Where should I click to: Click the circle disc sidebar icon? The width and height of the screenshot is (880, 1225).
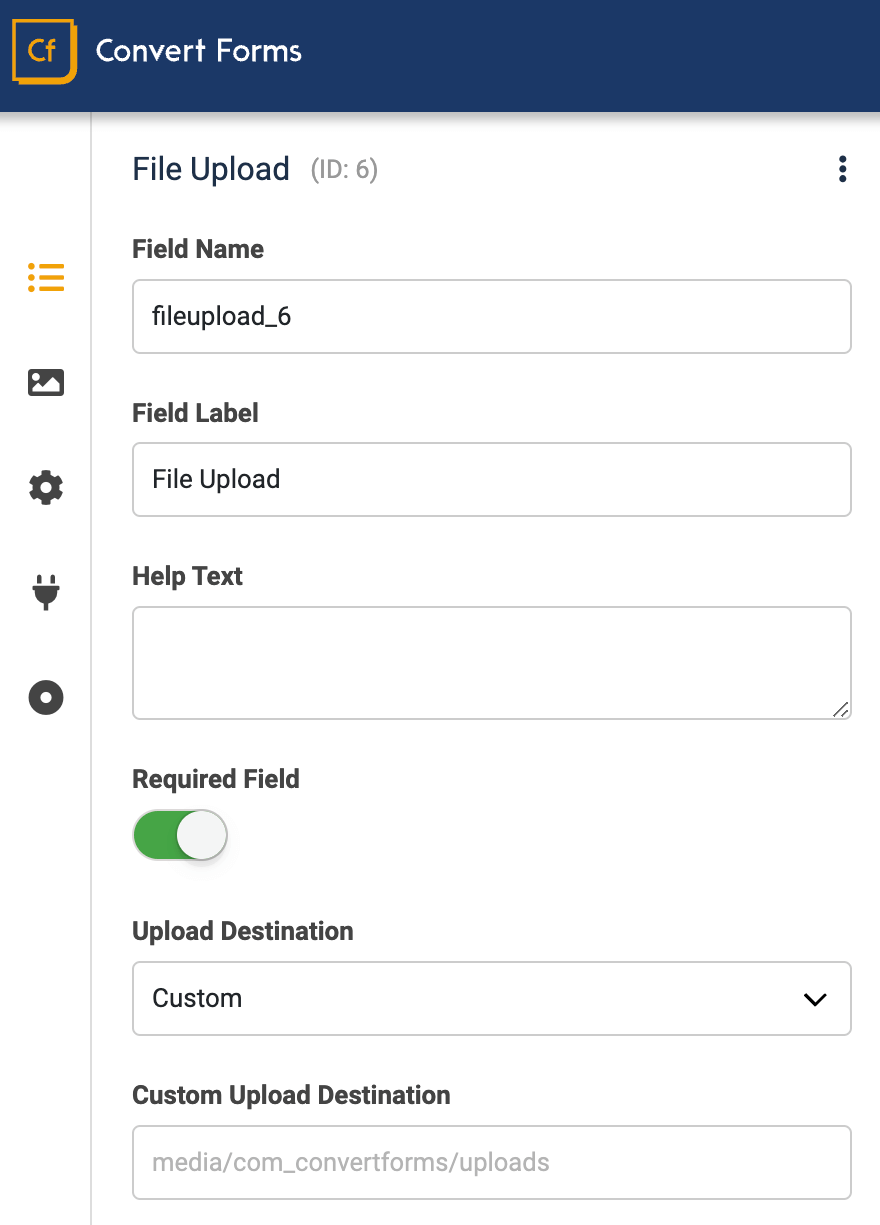(x=46, y=697)
